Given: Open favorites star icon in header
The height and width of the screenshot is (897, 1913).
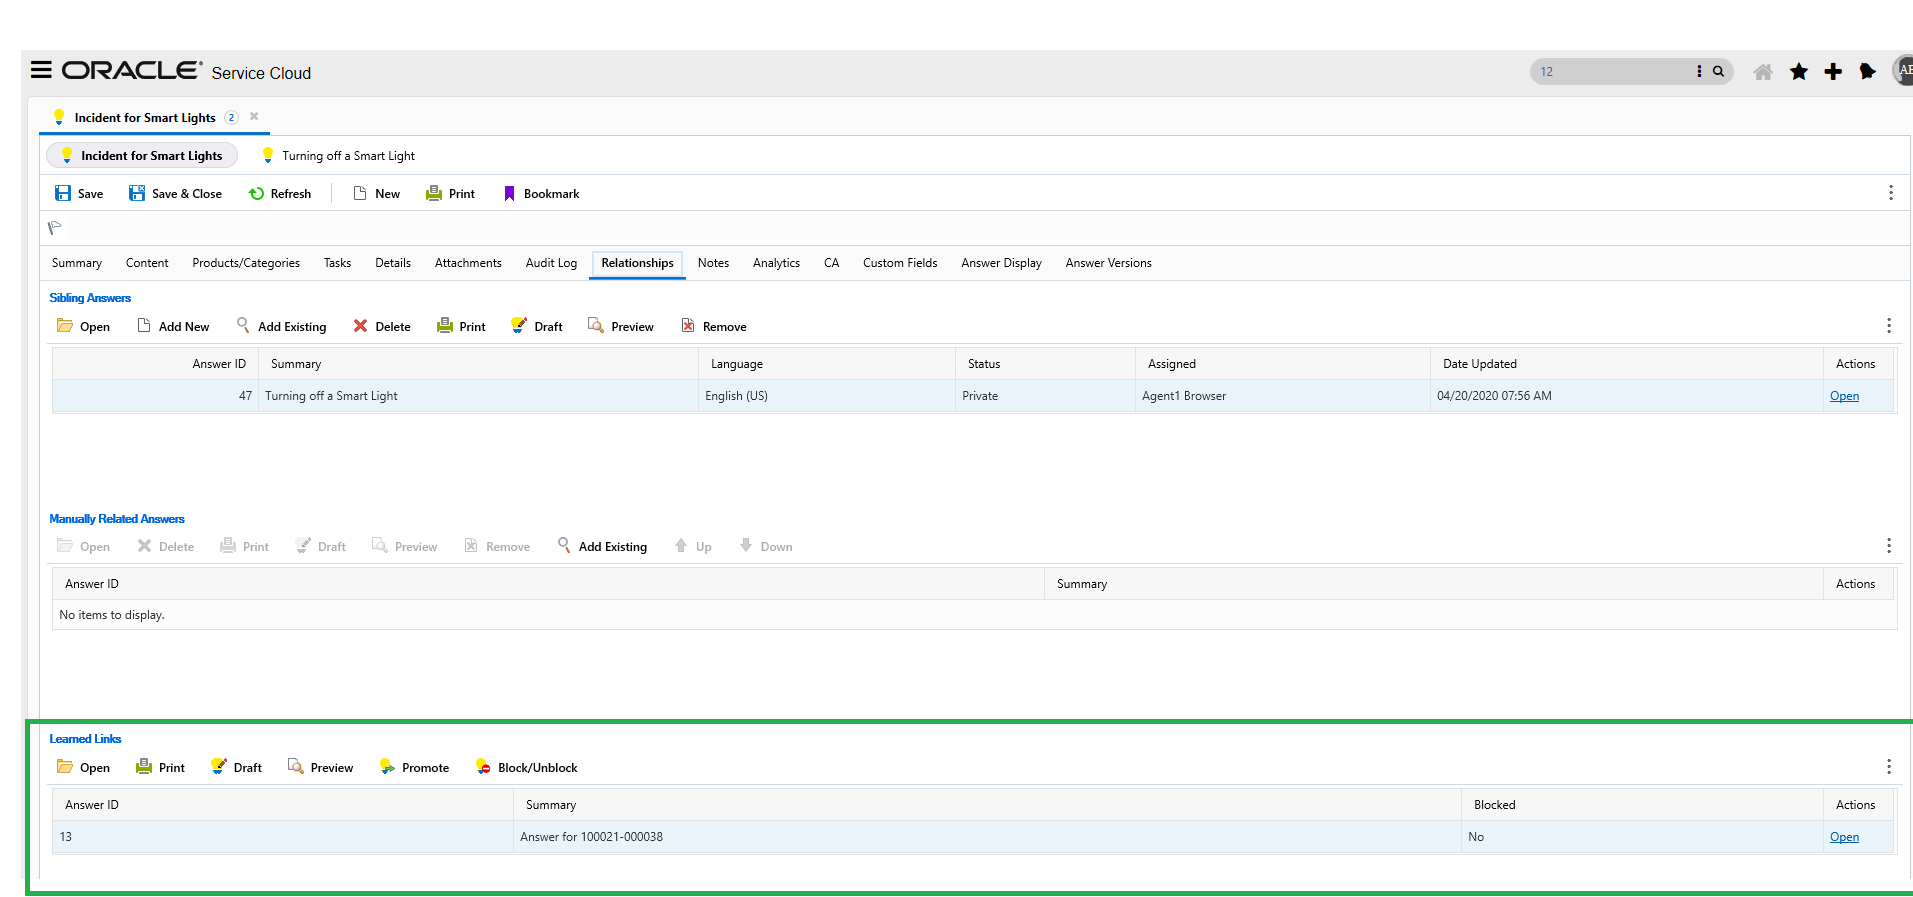Looking at the screenshot, I should (1799, 71).
